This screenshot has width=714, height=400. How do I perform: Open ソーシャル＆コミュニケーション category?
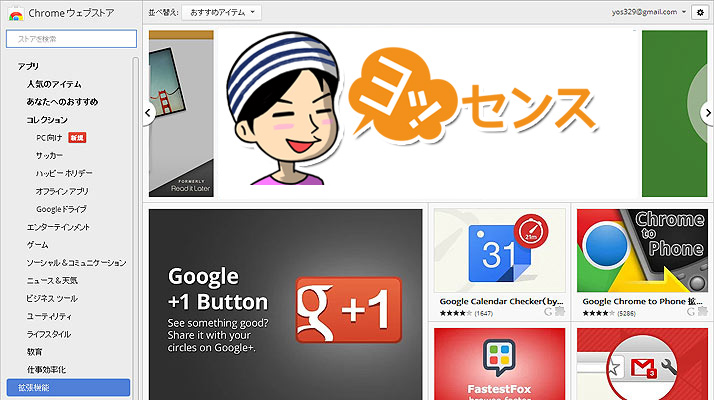click(x=76, y=263)
